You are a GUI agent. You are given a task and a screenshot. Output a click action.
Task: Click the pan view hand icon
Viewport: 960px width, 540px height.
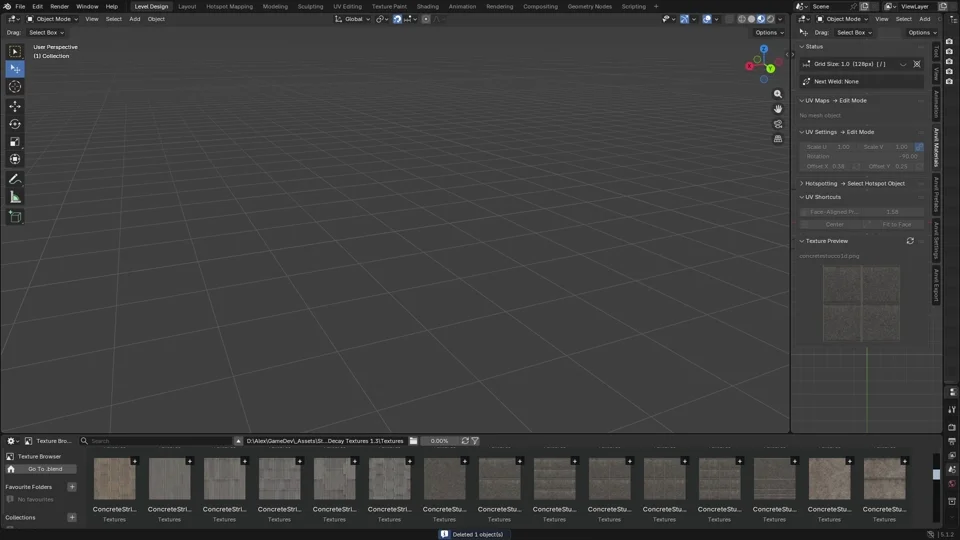point(778,109)
